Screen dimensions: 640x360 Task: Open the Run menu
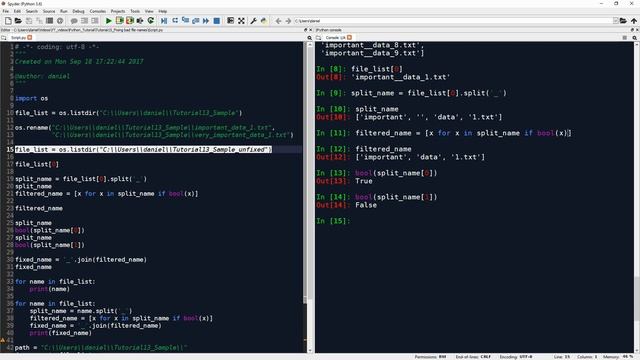coord(64,11)
